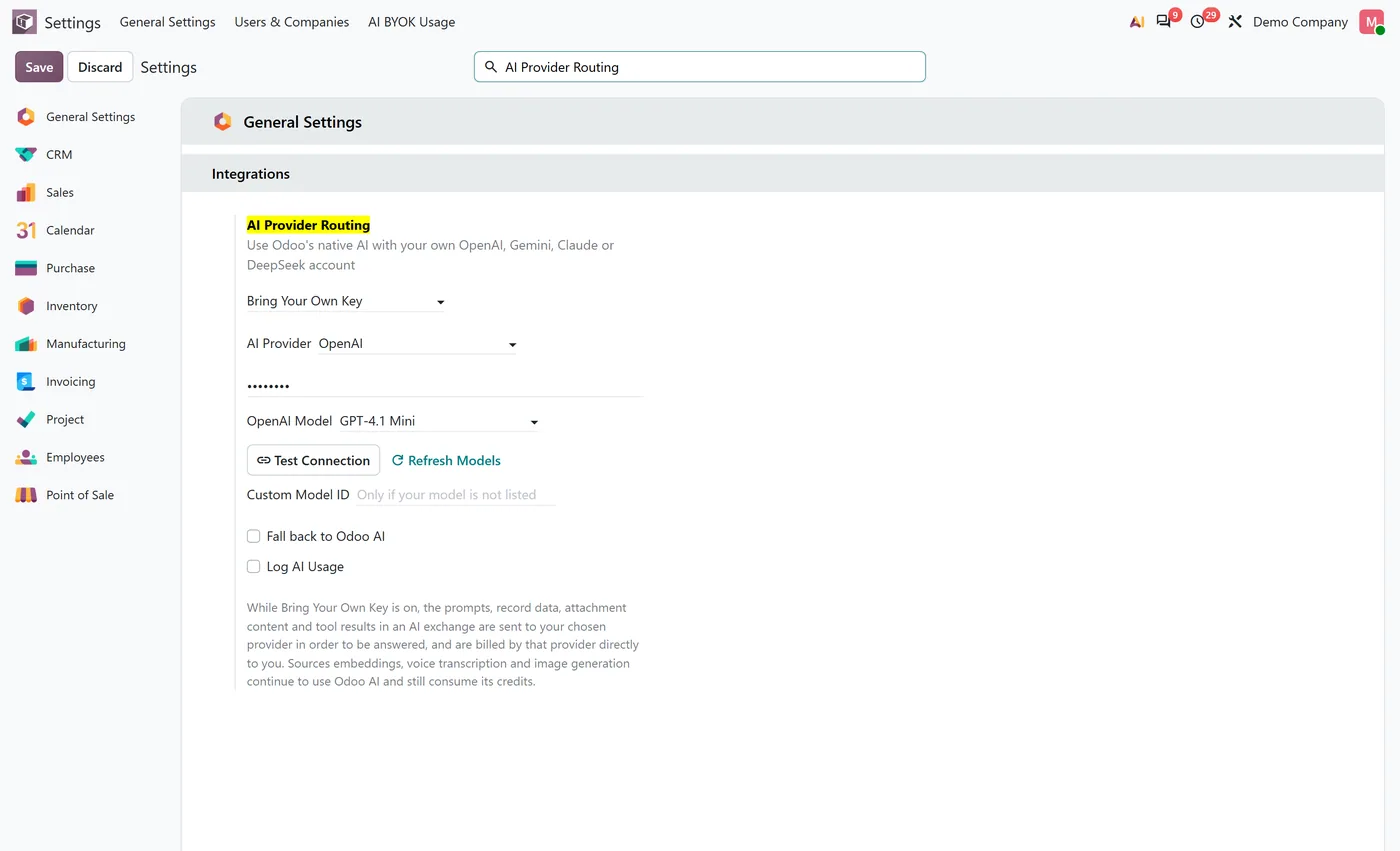Select the Manufacturing sidebar icon
Image resolution: width=1400 pixels, height=851 pixels.
click(26, 344)
